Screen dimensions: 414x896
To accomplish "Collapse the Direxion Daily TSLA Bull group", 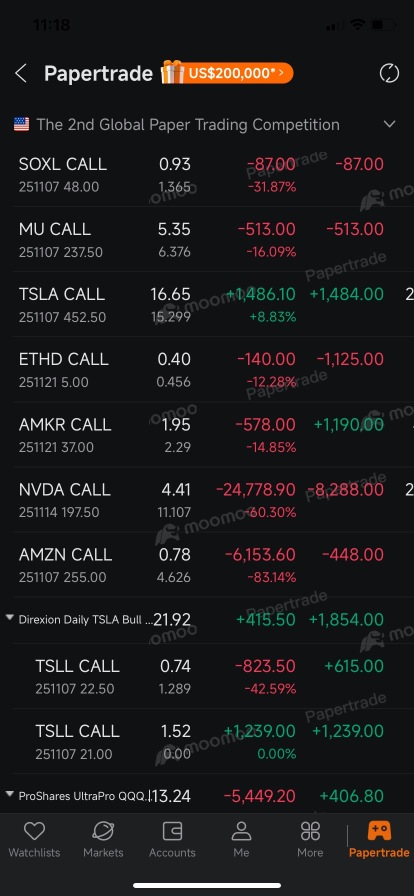I will coord(9,618).
